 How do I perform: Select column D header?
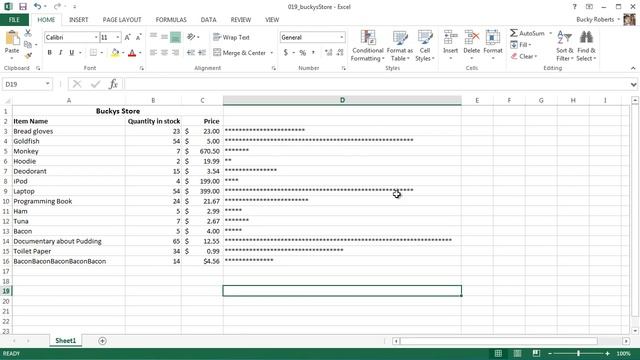point(342,100)
